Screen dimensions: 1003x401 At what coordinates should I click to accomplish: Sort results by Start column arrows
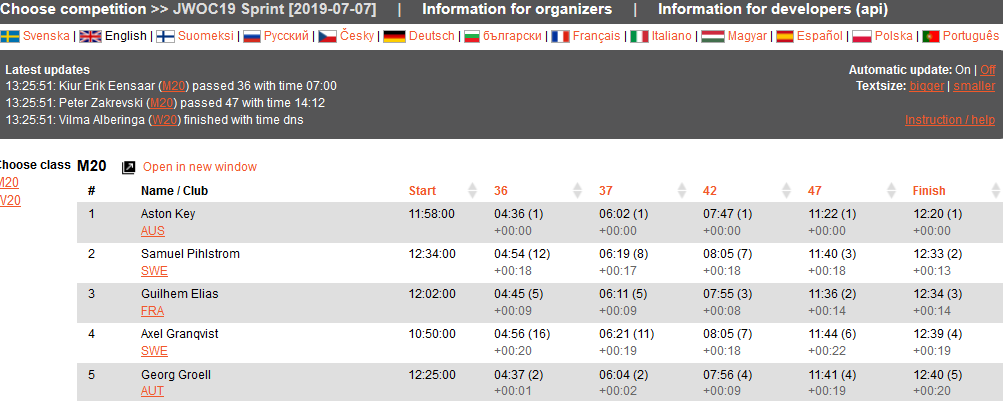(x=473, y=191)
